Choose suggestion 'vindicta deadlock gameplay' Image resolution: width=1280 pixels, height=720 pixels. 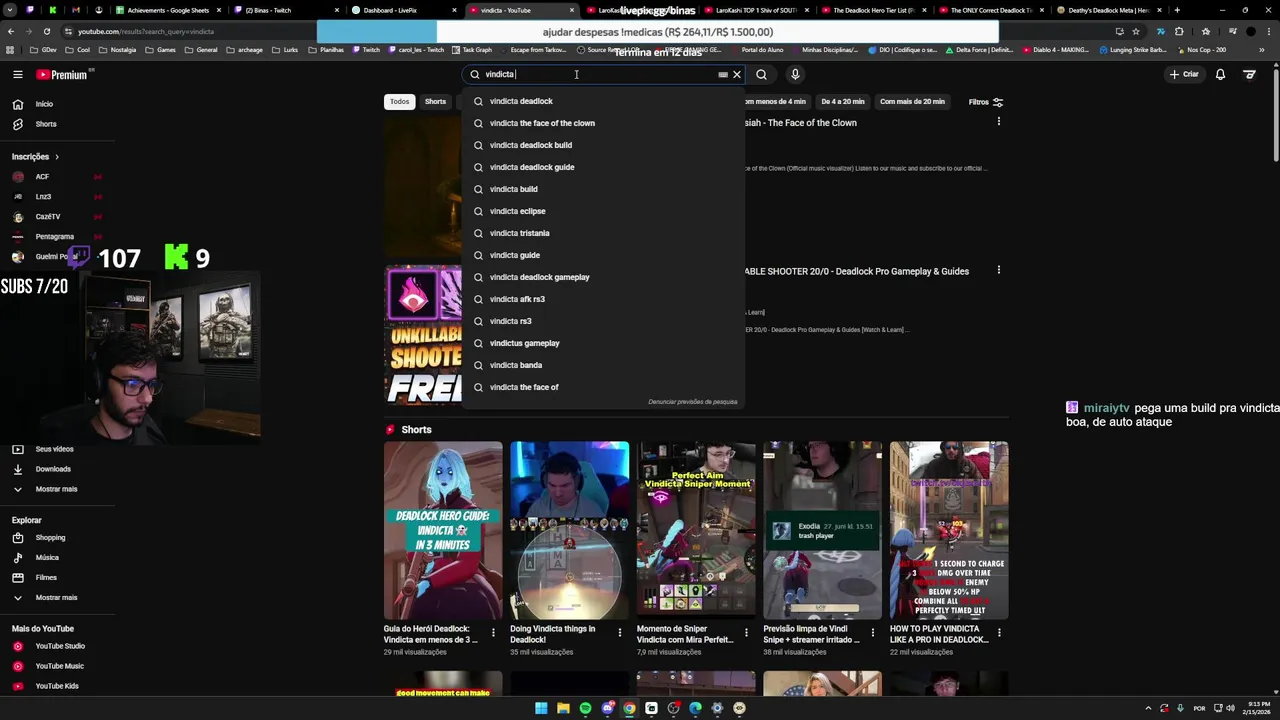click(603, 277)
